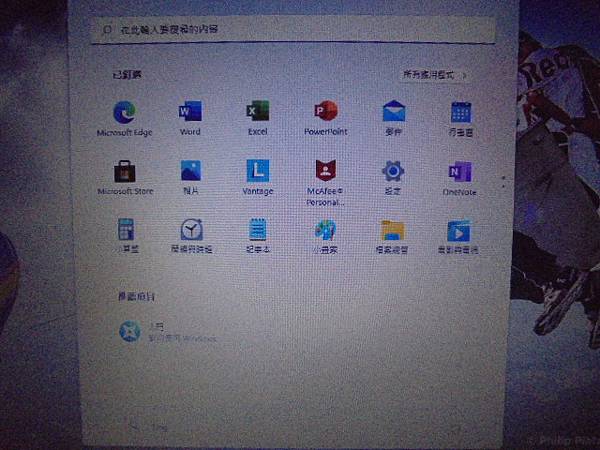The width and height of the screenshot is (600, 450).
Task: Click the Start menu search input field
Action: tap(293, 29)
